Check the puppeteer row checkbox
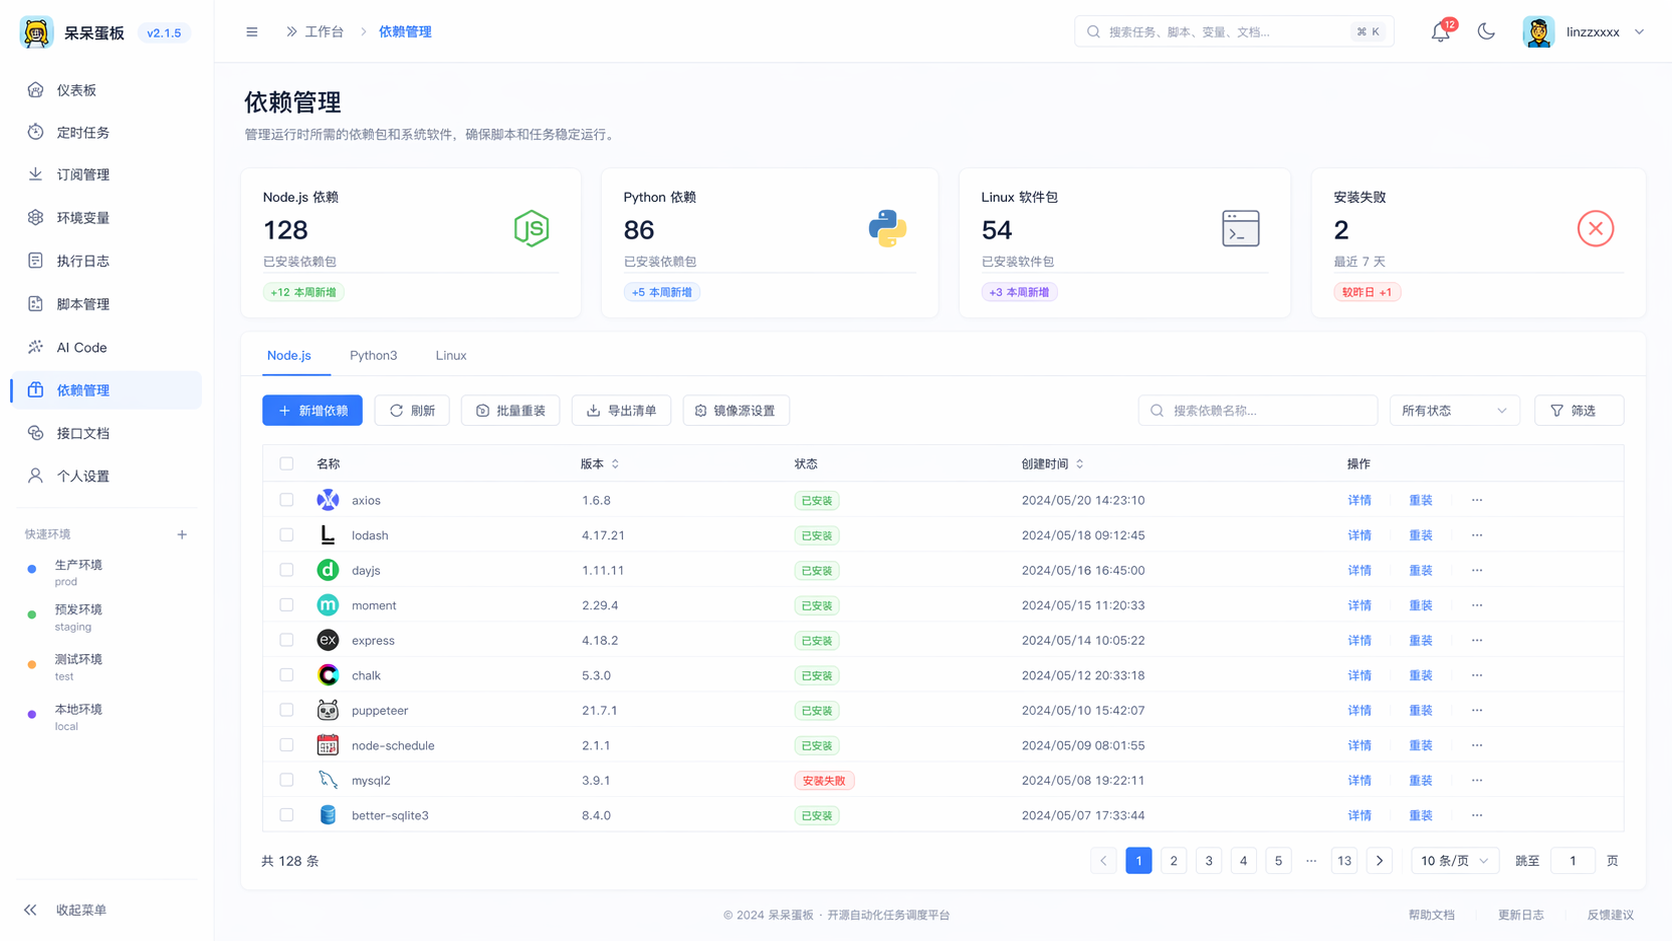 pos(287,710)
